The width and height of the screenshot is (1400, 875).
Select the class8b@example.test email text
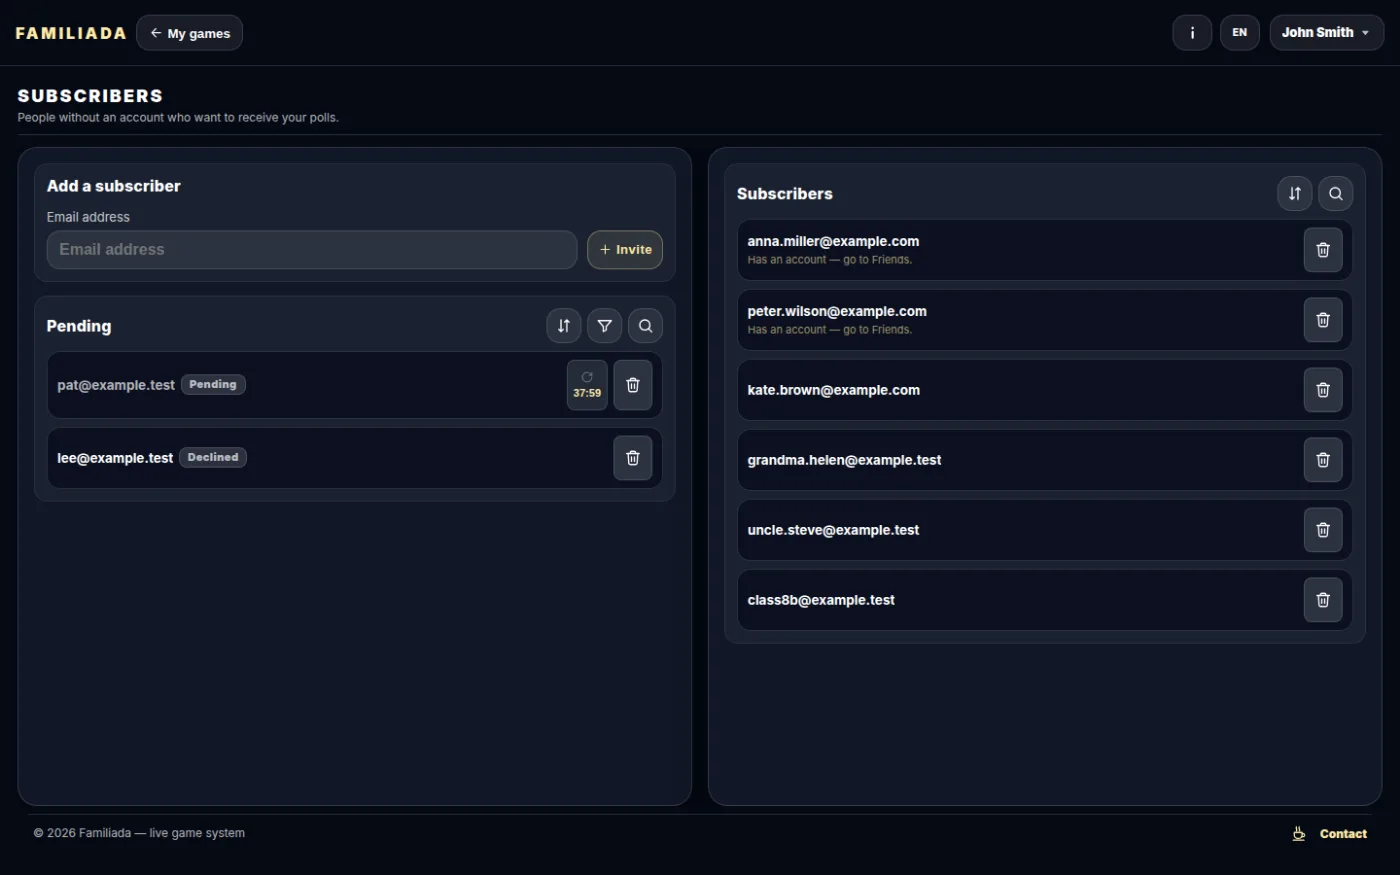tap(821, 600)
